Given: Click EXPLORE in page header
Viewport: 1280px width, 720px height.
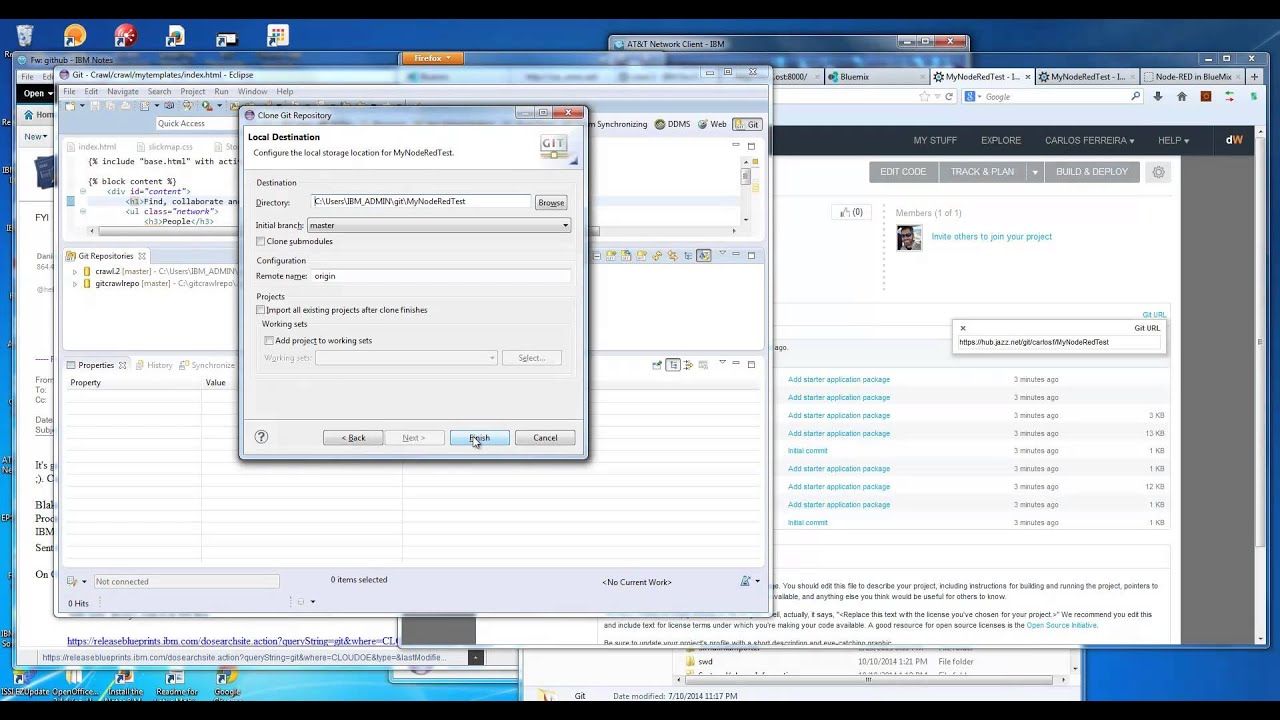Looking at the screenshot, I should (1001, 141).
